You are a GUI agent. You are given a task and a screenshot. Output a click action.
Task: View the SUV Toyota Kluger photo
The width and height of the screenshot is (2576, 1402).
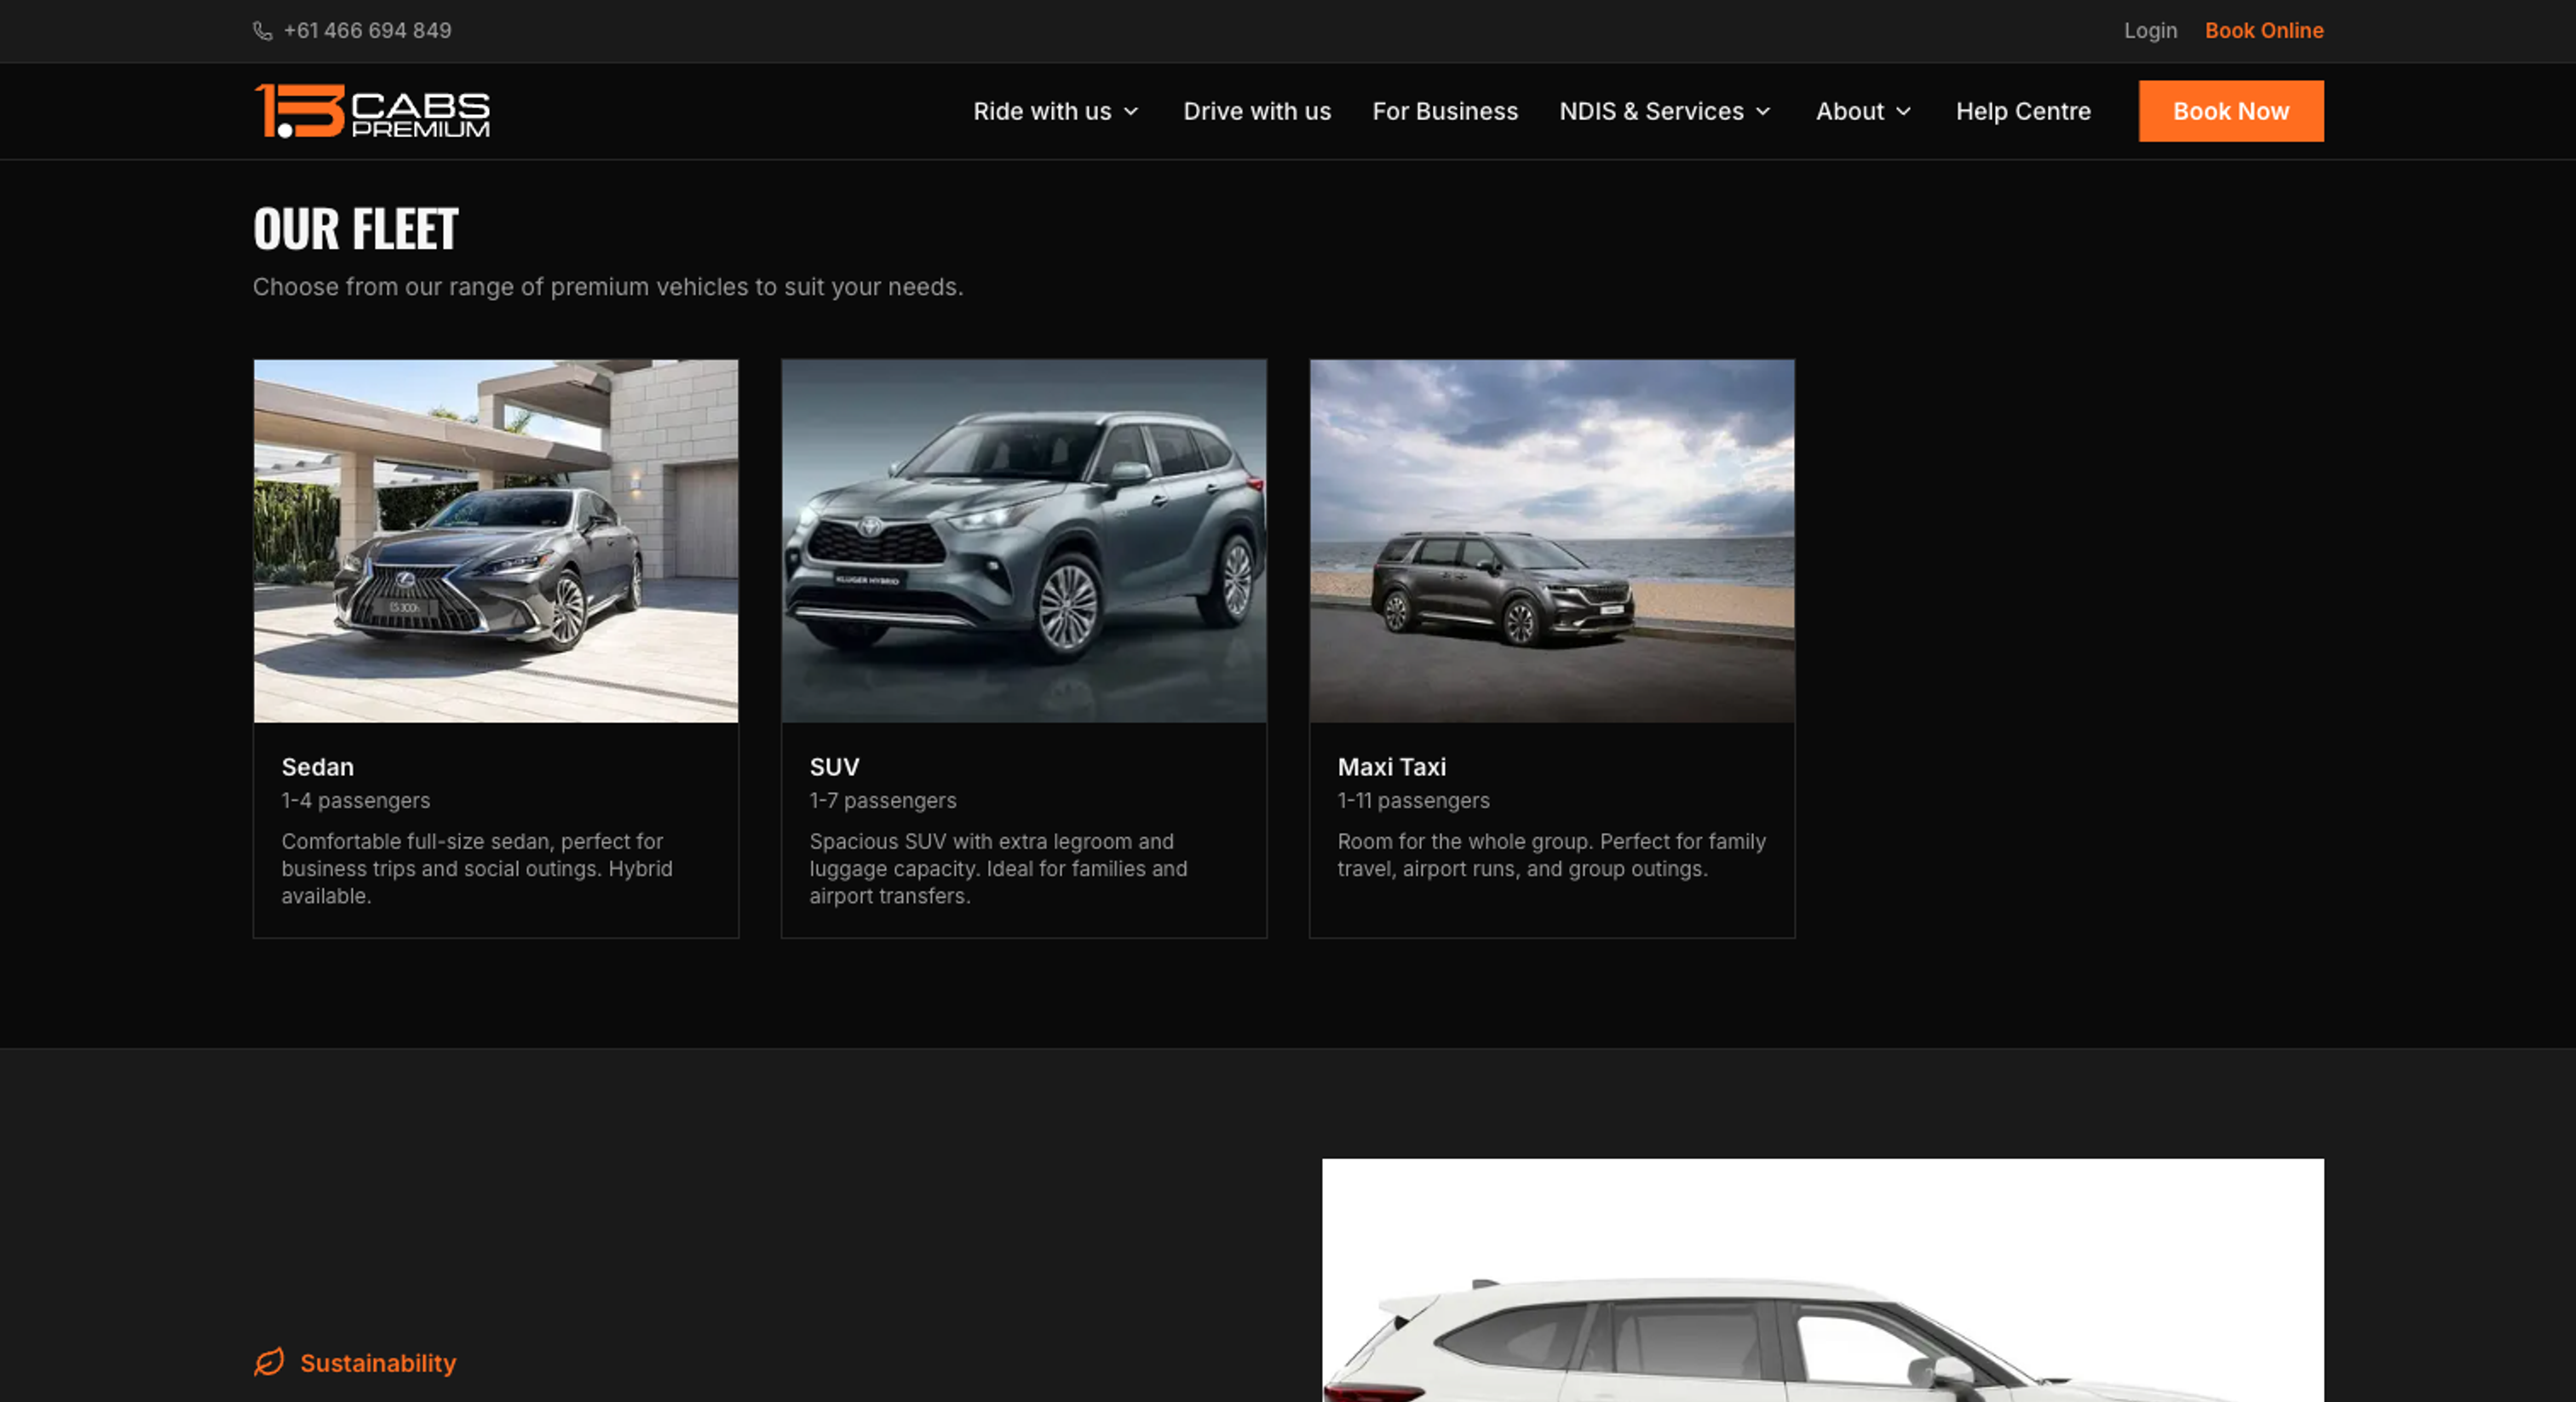(x=1024, y=541)
